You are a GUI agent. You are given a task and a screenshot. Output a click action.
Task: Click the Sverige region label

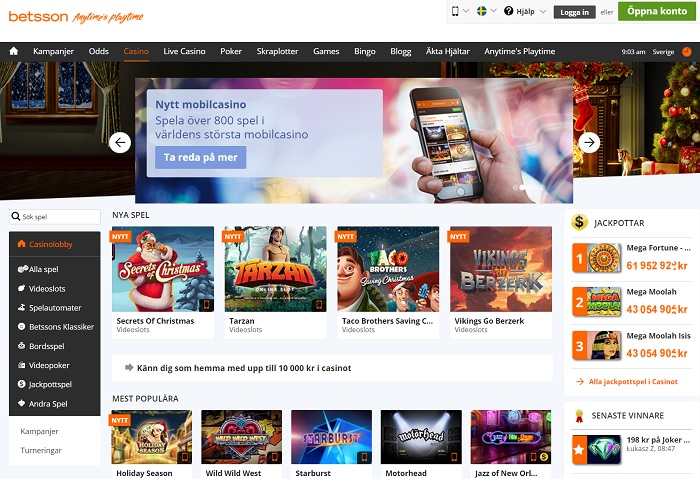tap(663, 52)
